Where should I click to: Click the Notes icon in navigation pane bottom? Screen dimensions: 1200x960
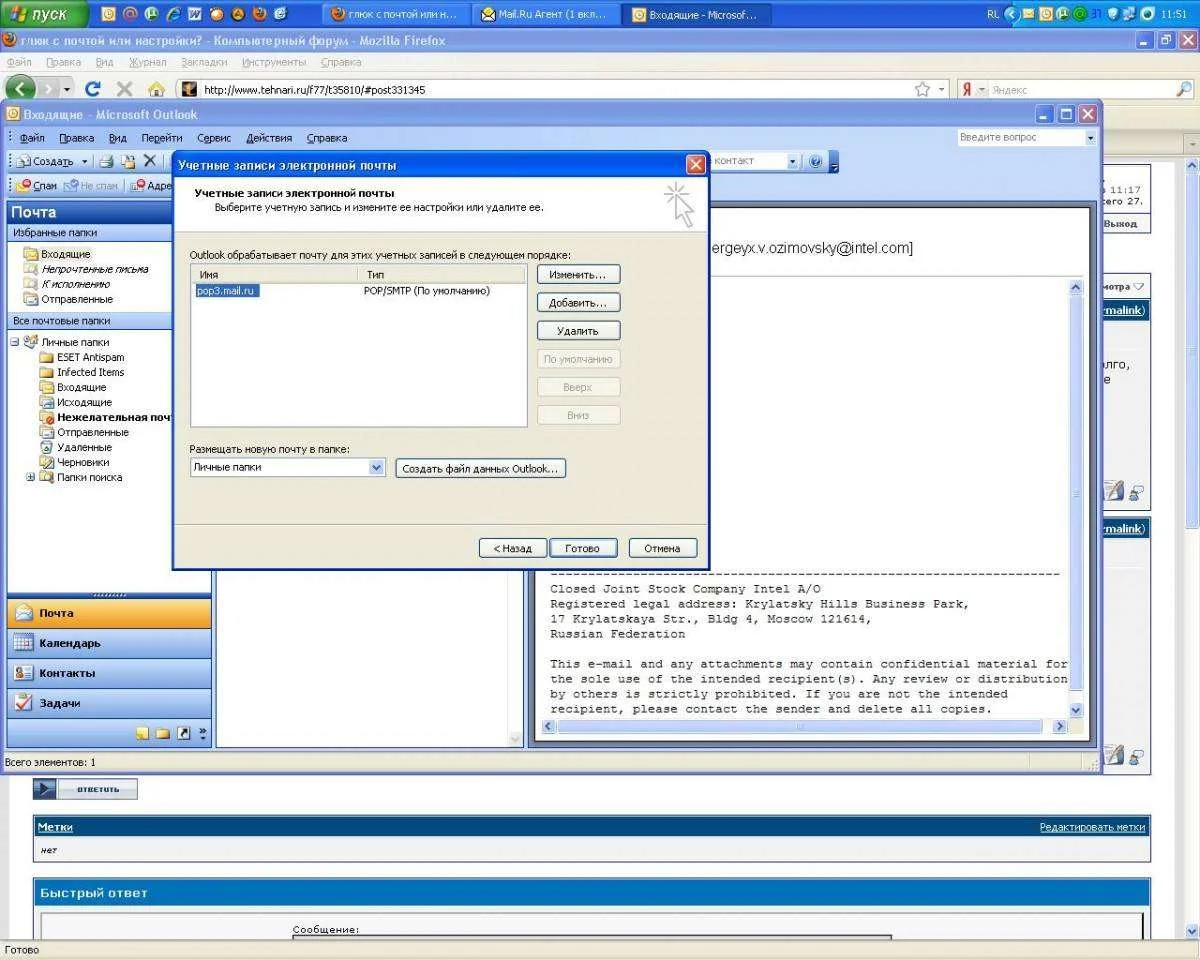tap(142, 733)
